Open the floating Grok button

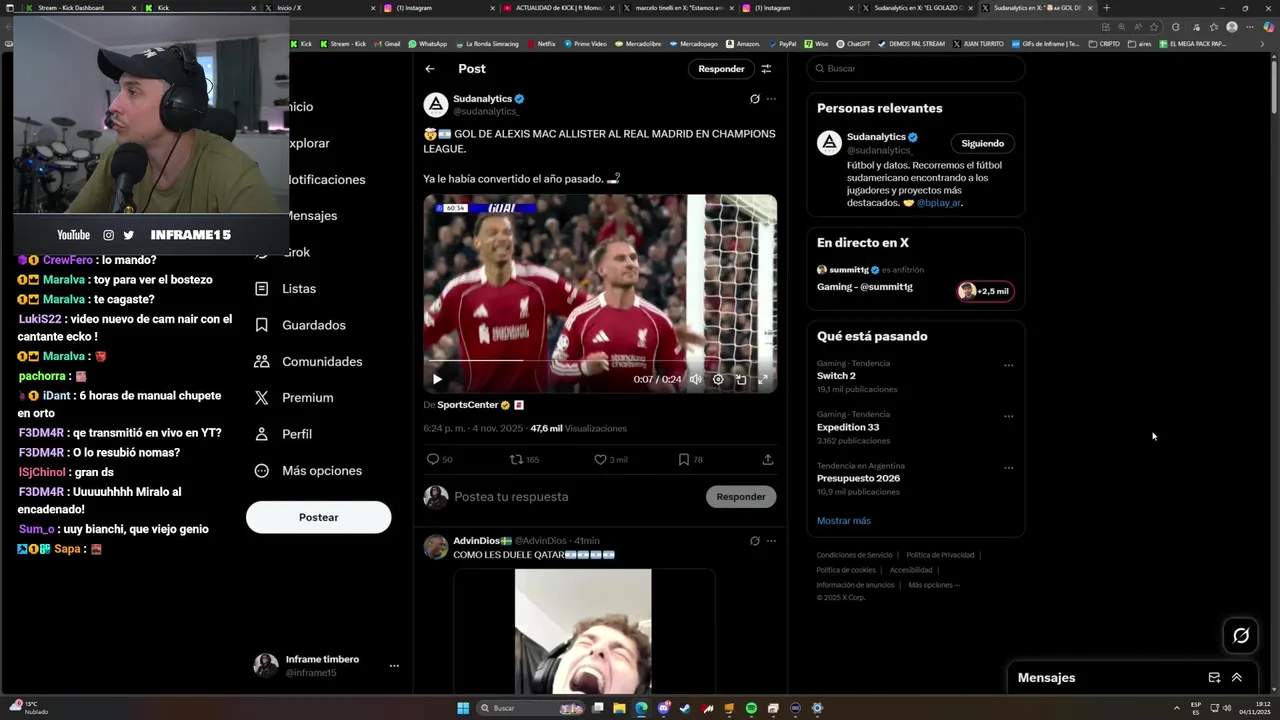(x=1241, y=635)
